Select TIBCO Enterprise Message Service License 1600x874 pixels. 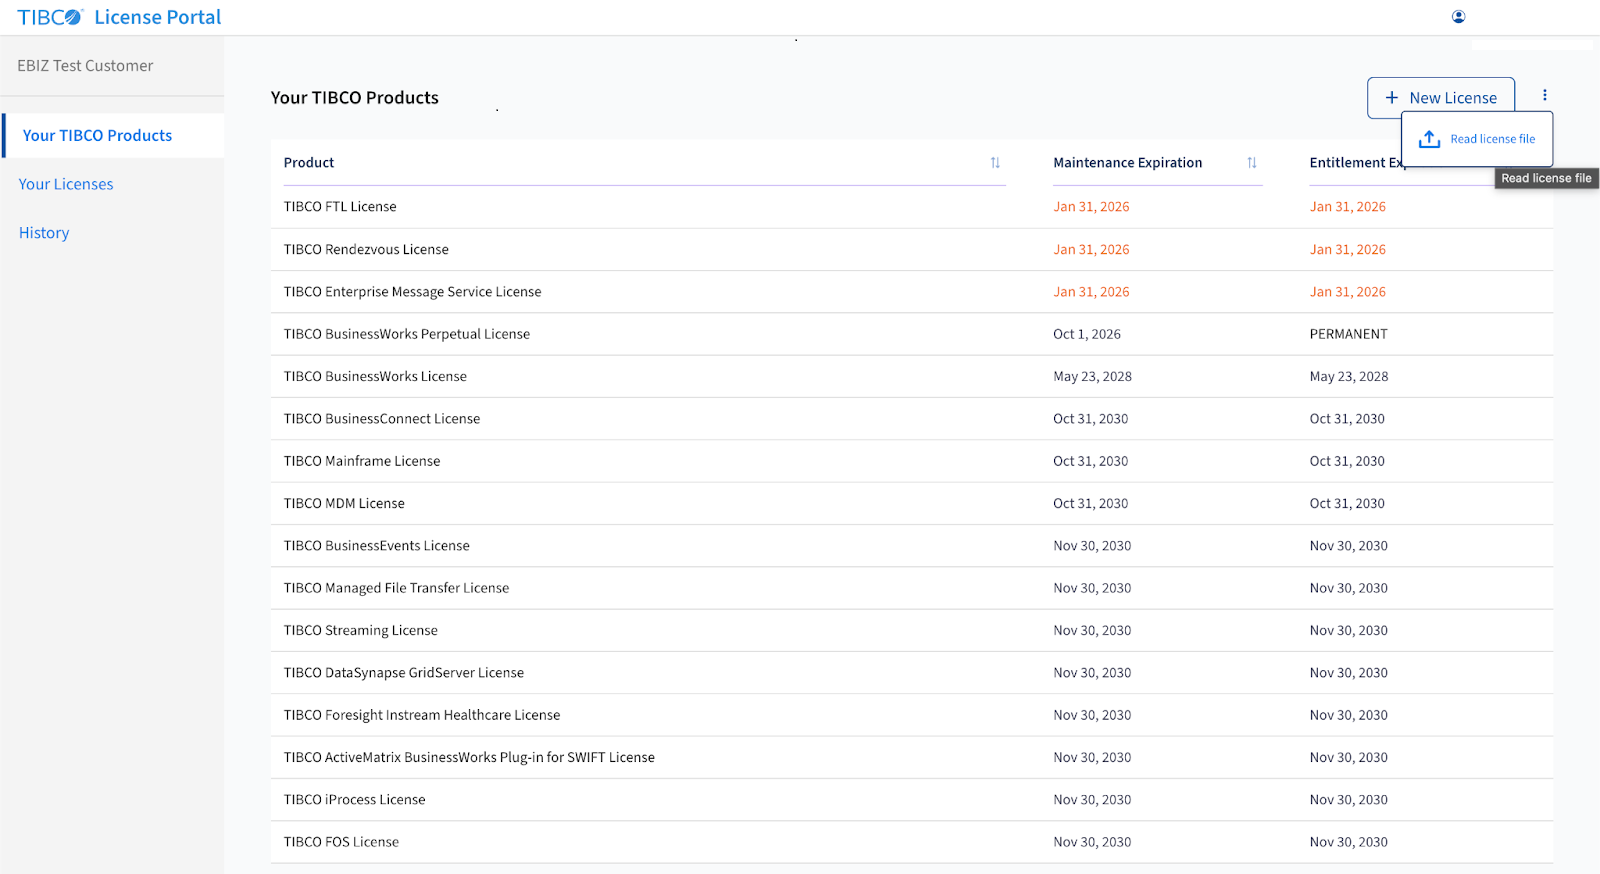412,292
